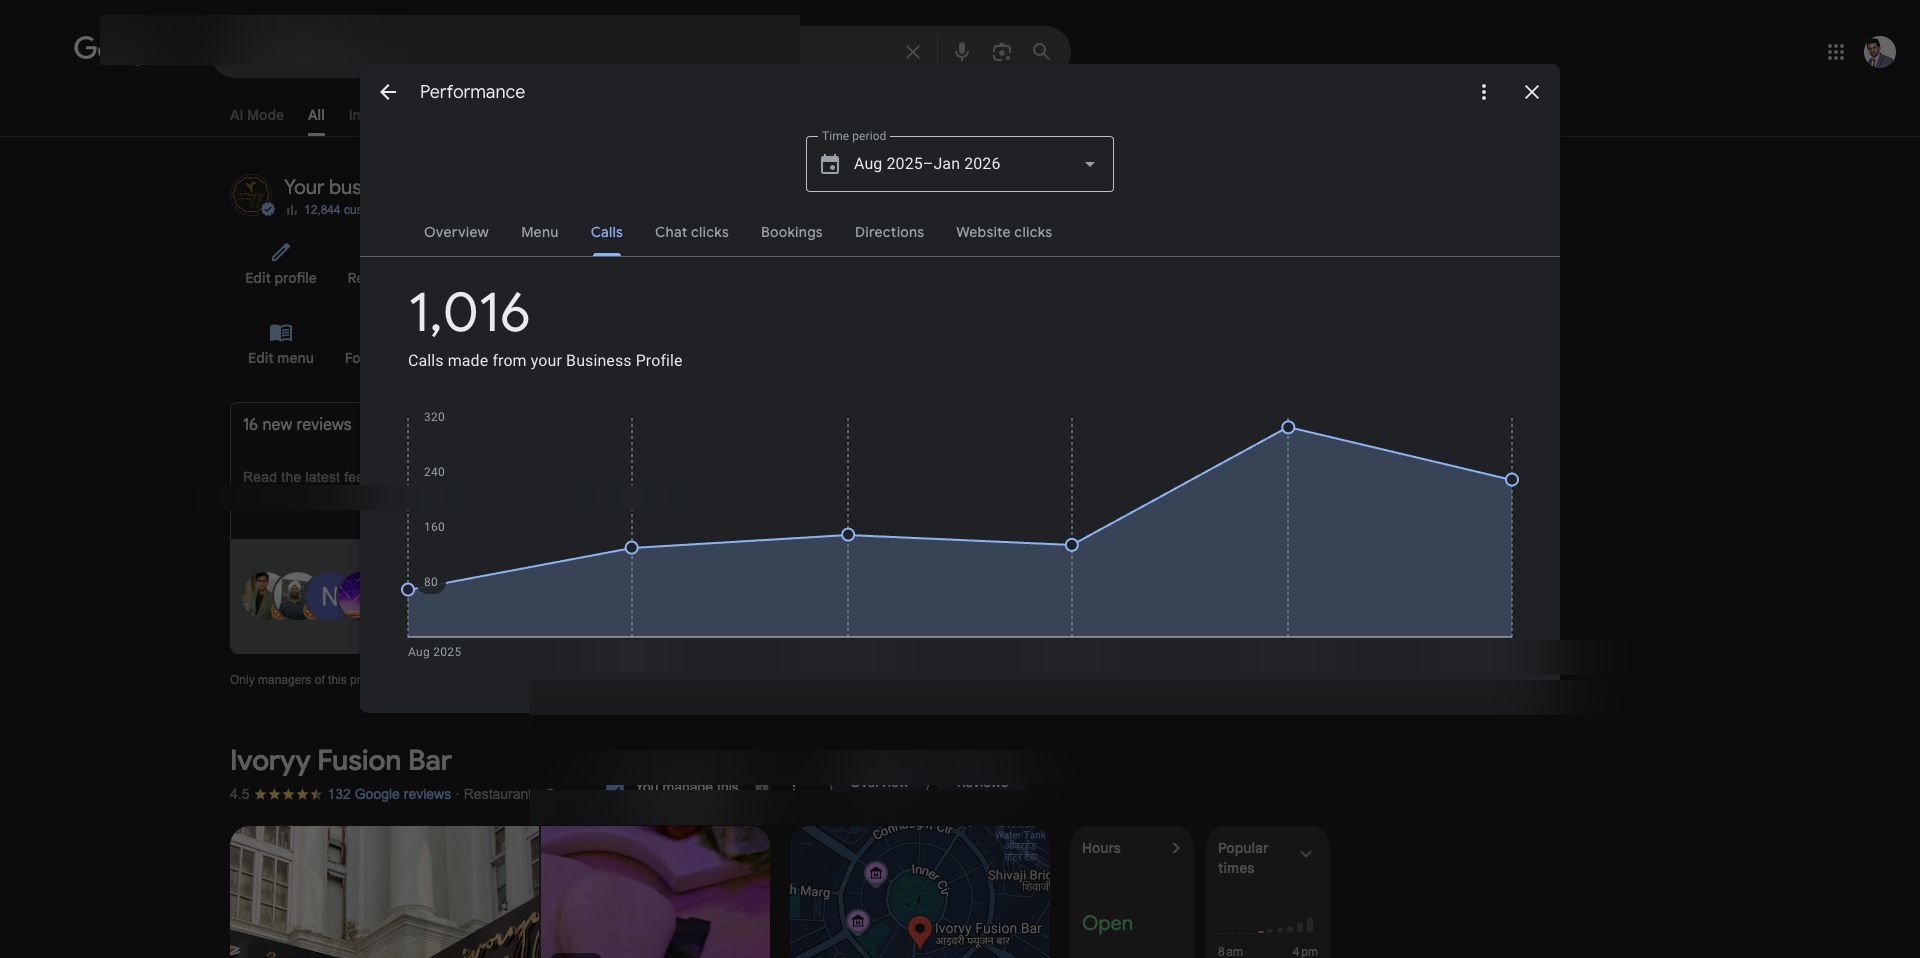The image size is (1920, 958).
Task: Expand the Popular times card
Action: [1268, 892]
